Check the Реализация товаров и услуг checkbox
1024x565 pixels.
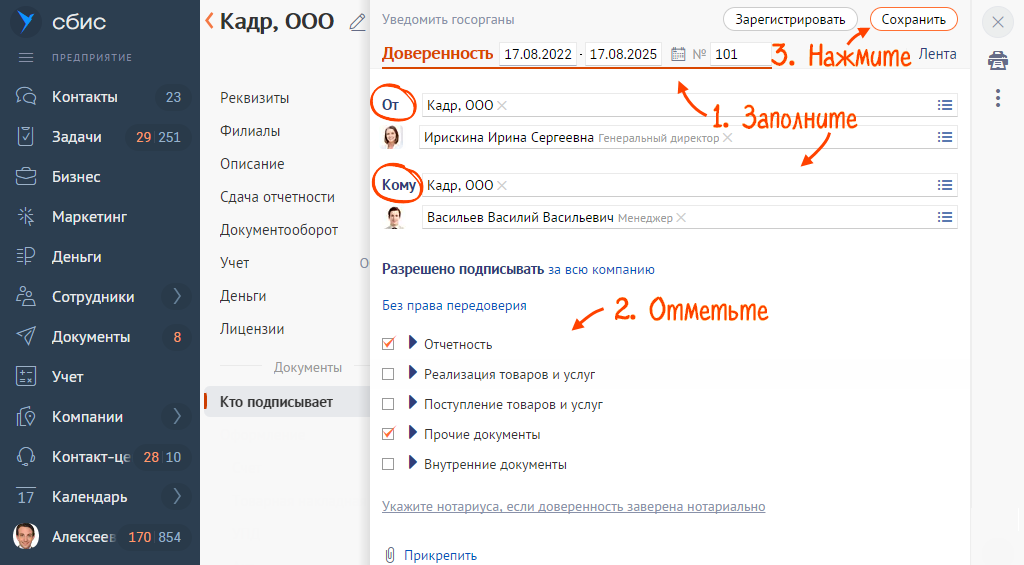pyautogui.click(x=389, y=374)
